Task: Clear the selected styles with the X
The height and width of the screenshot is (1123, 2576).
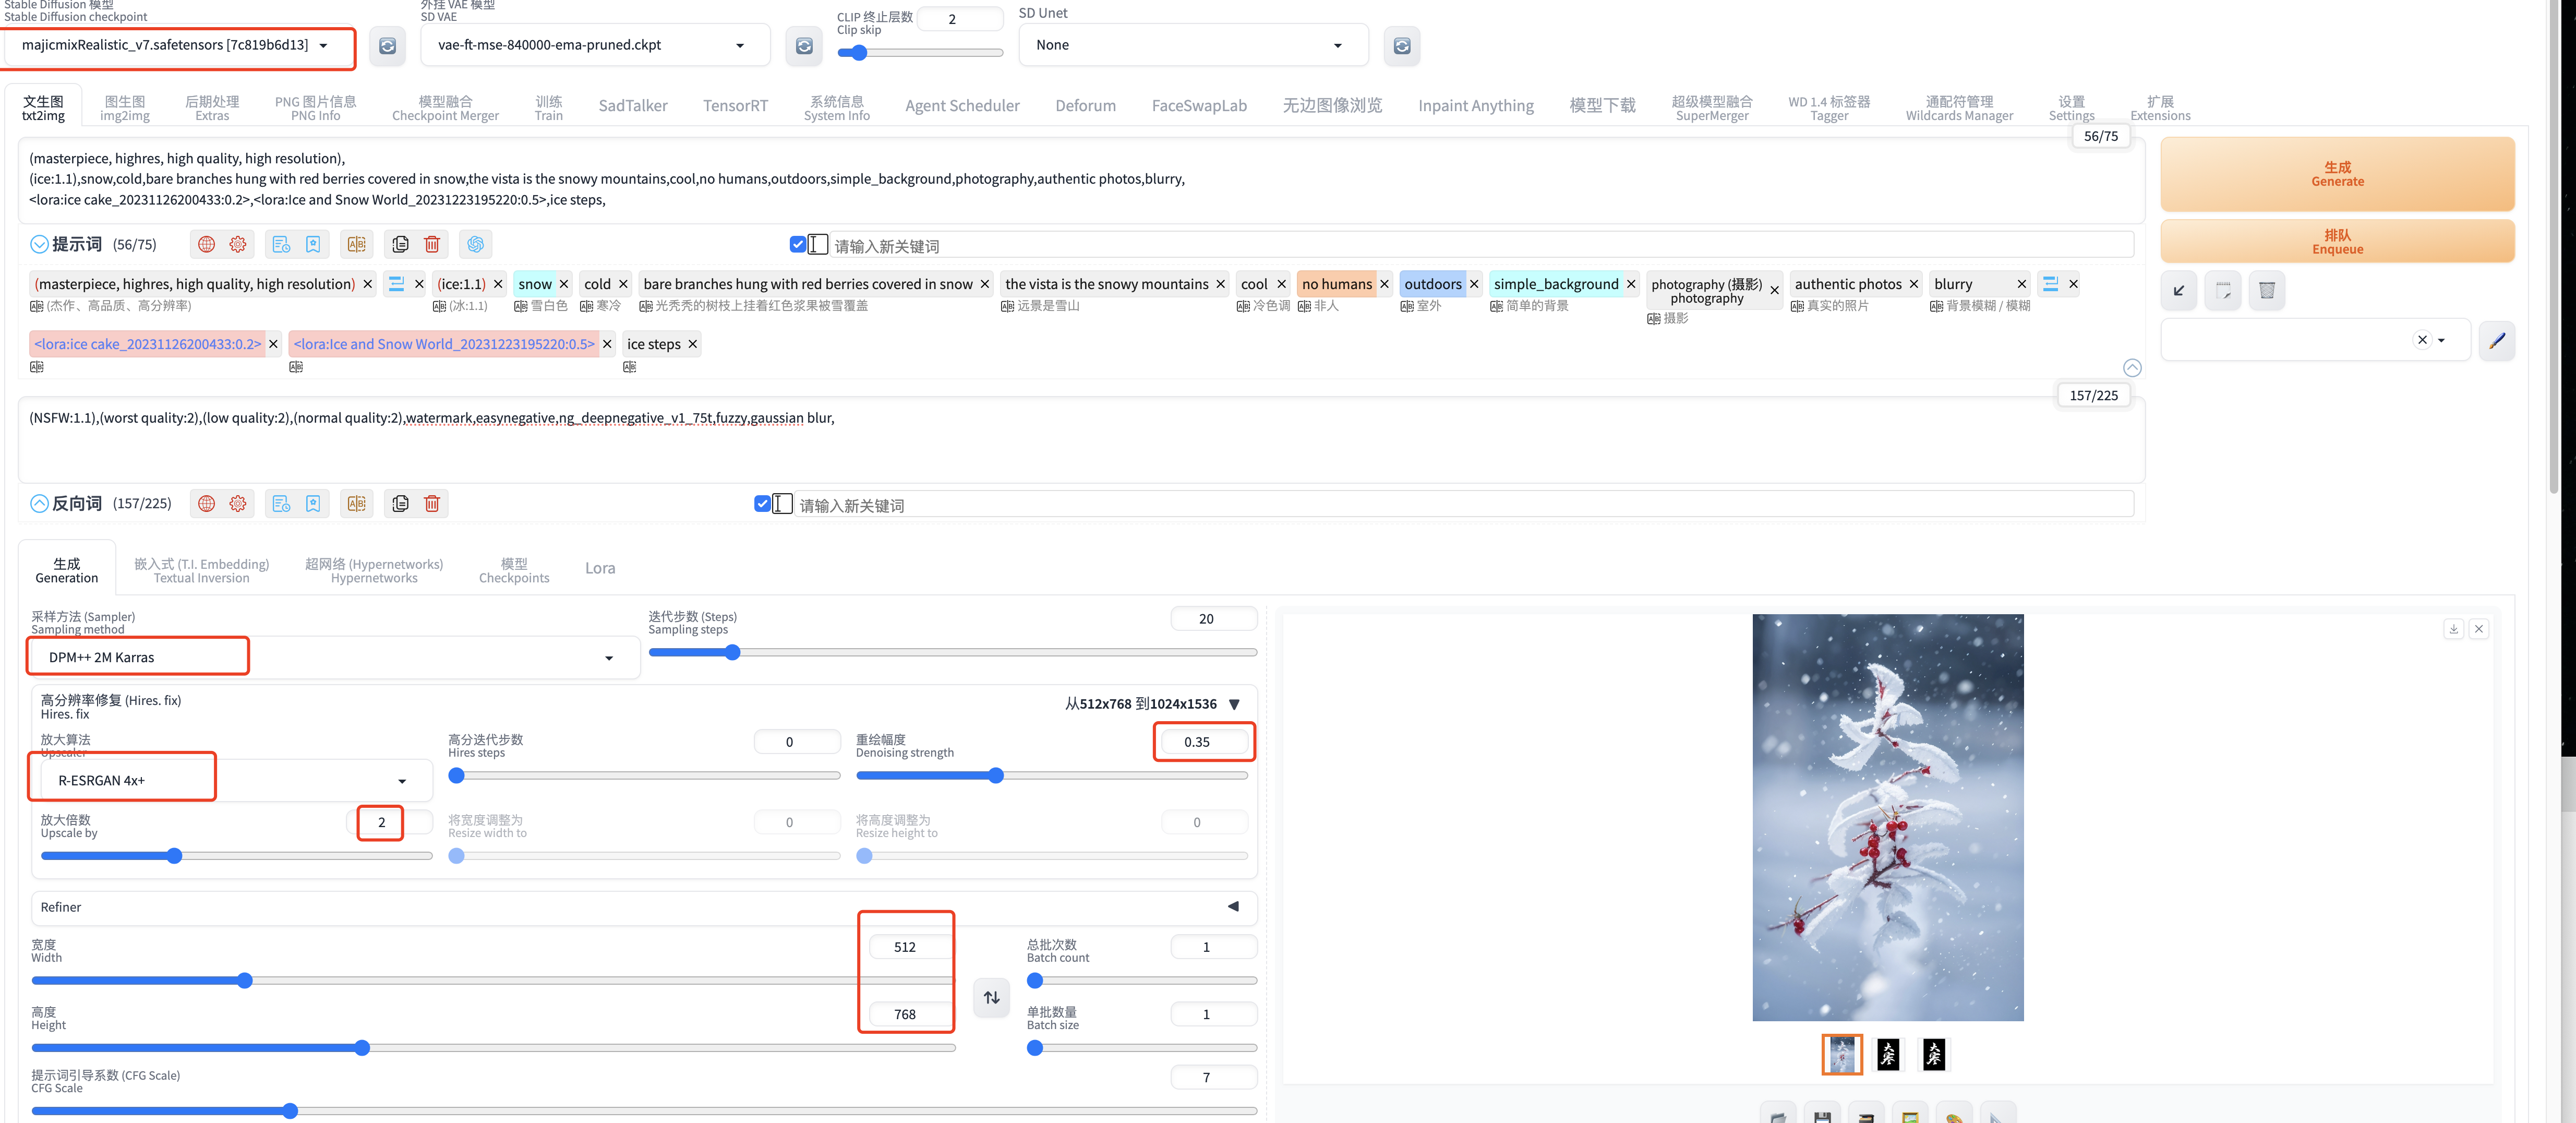Action: click(2422, 340)
